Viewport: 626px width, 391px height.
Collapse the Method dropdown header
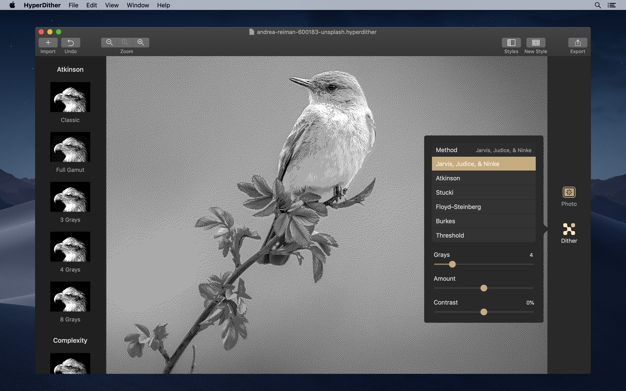pyautogui.click(x=483, y=150)
